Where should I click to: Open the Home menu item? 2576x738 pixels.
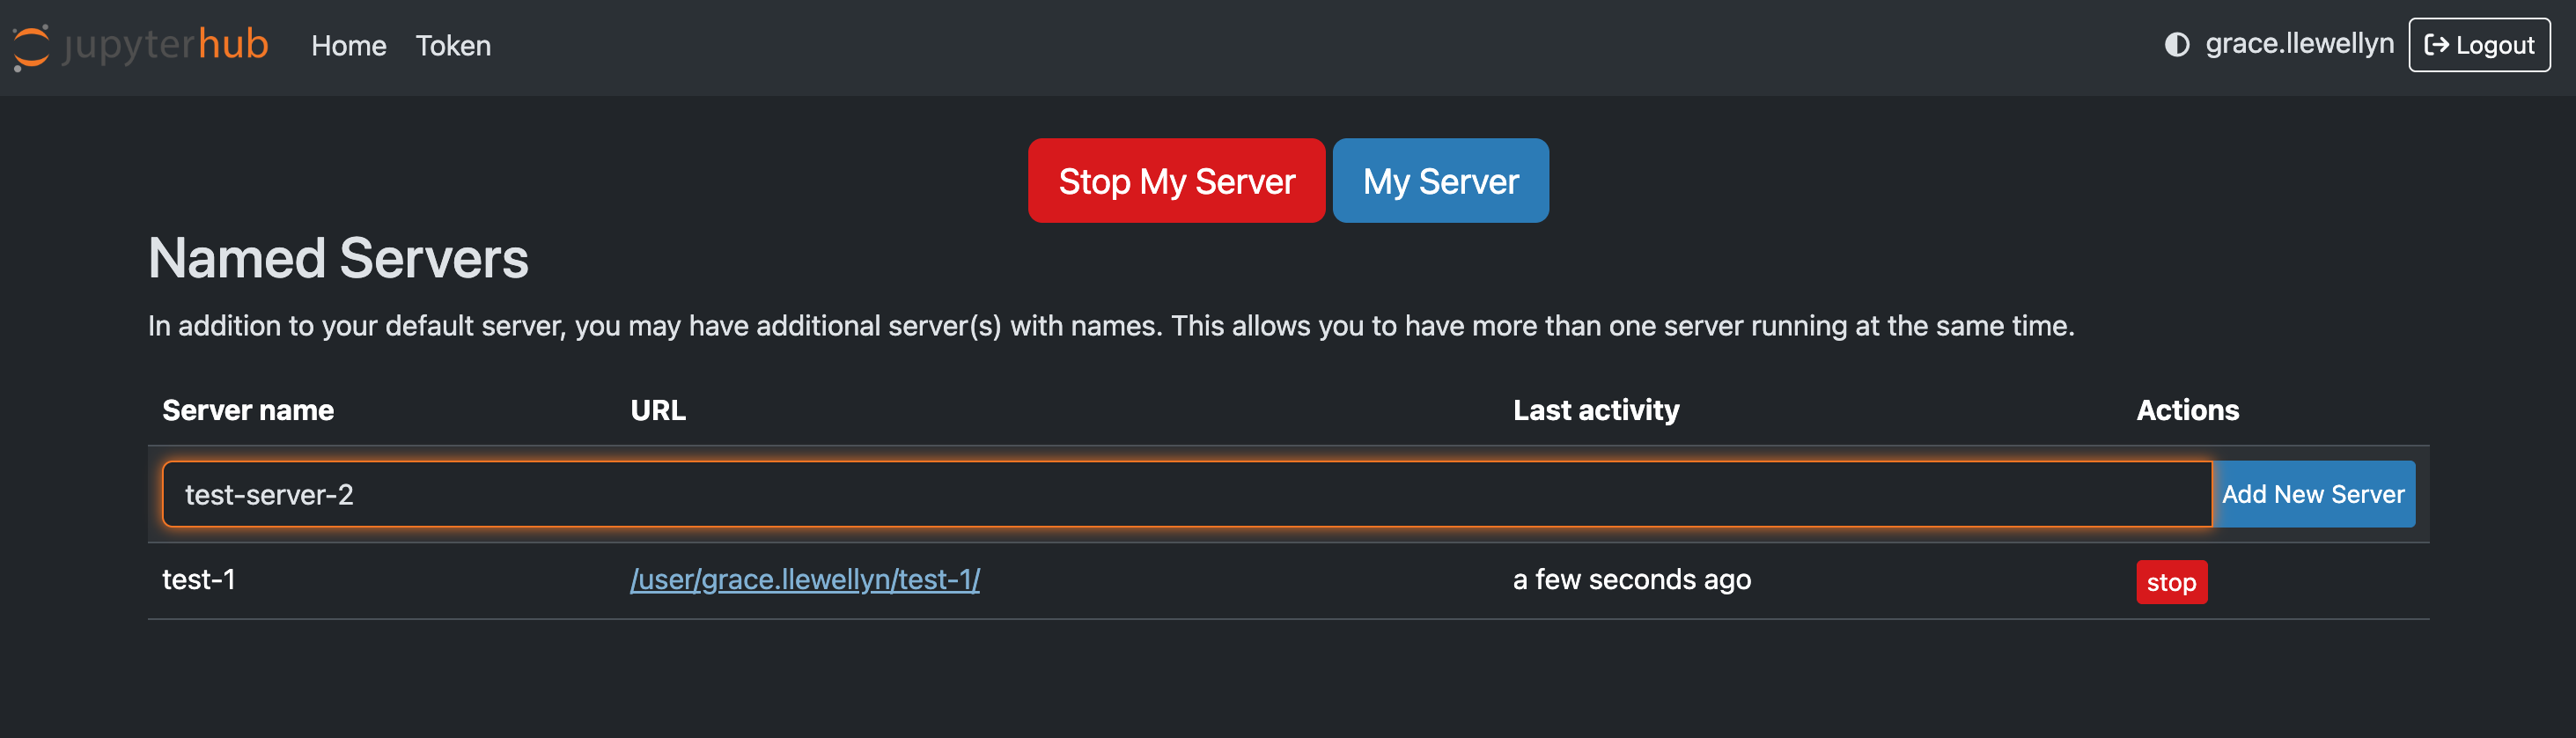click(x=348, y=46)
